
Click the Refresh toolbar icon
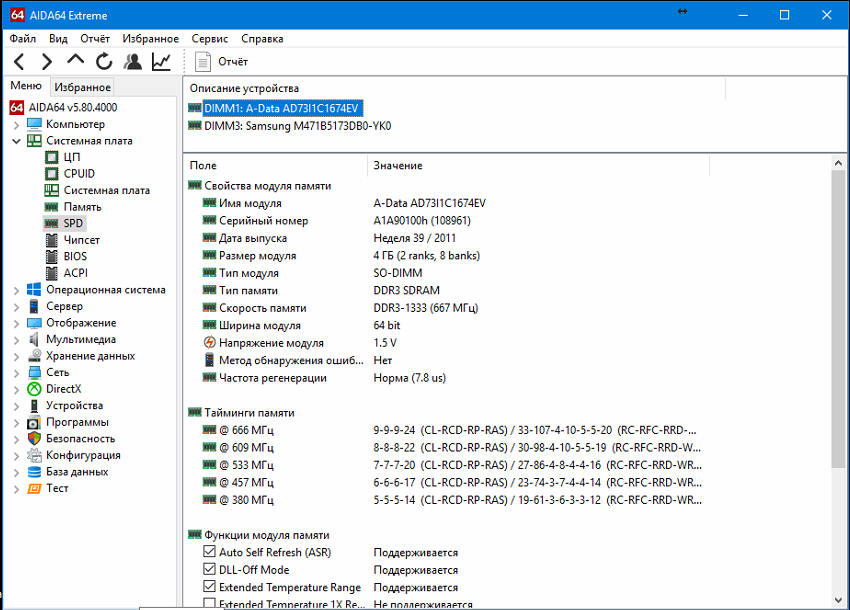tap(104, 62)
